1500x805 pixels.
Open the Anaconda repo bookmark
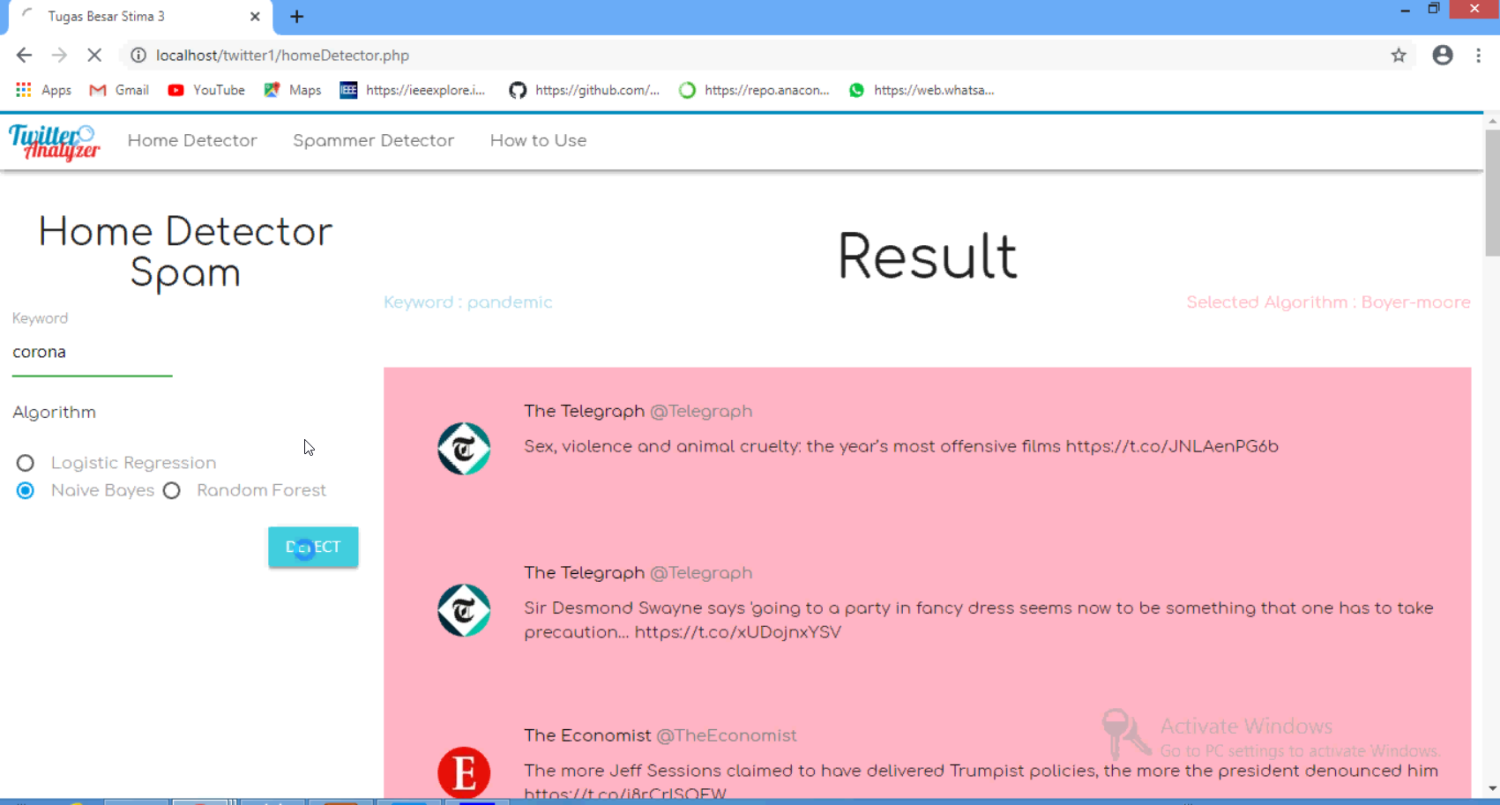tap(754, 90)
